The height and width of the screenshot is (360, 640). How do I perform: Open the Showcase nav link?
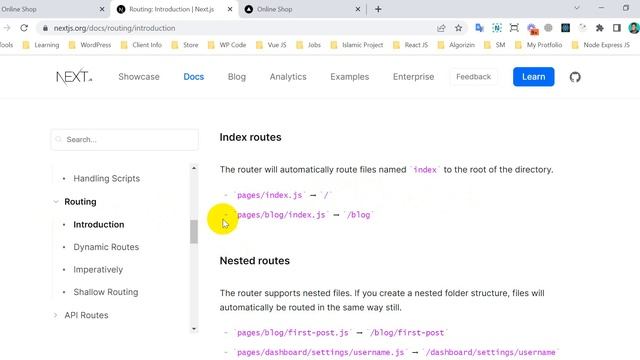(139, 77)
